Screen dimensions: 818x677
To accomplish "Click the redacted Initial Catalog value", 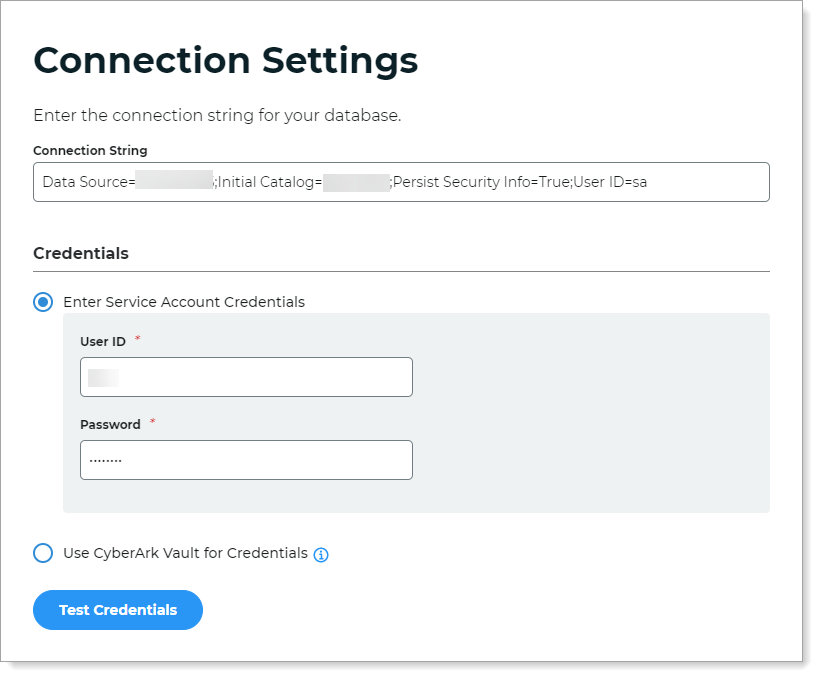I will 355,182.
